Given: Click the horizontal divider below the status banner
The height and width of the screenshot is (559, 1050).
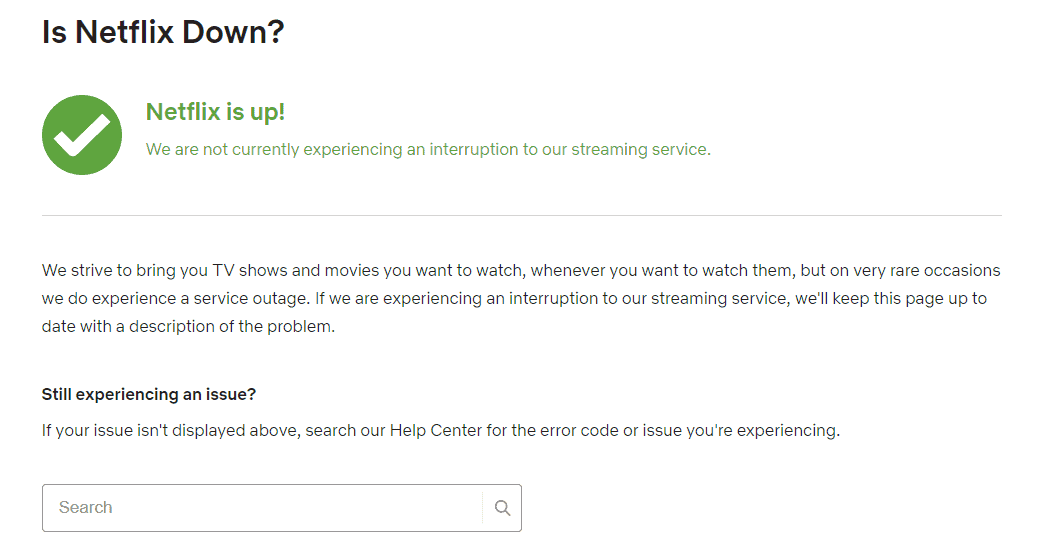Looking at the screenshot, I should click(521, 215).
